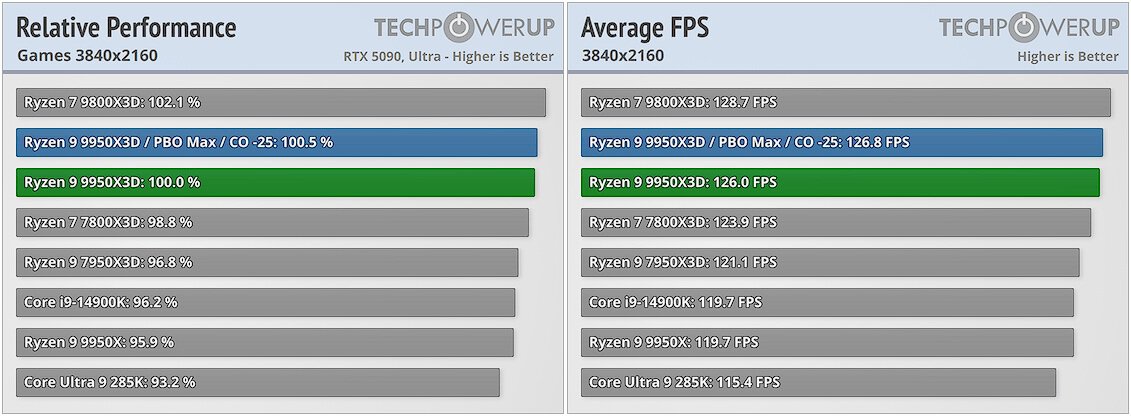This screenshot has width=1131, height=416.
Task: Click the blue 9950X3D PBO Max 126.8 FPS bar
Action: pyautogui.click(x=842, y=143)
